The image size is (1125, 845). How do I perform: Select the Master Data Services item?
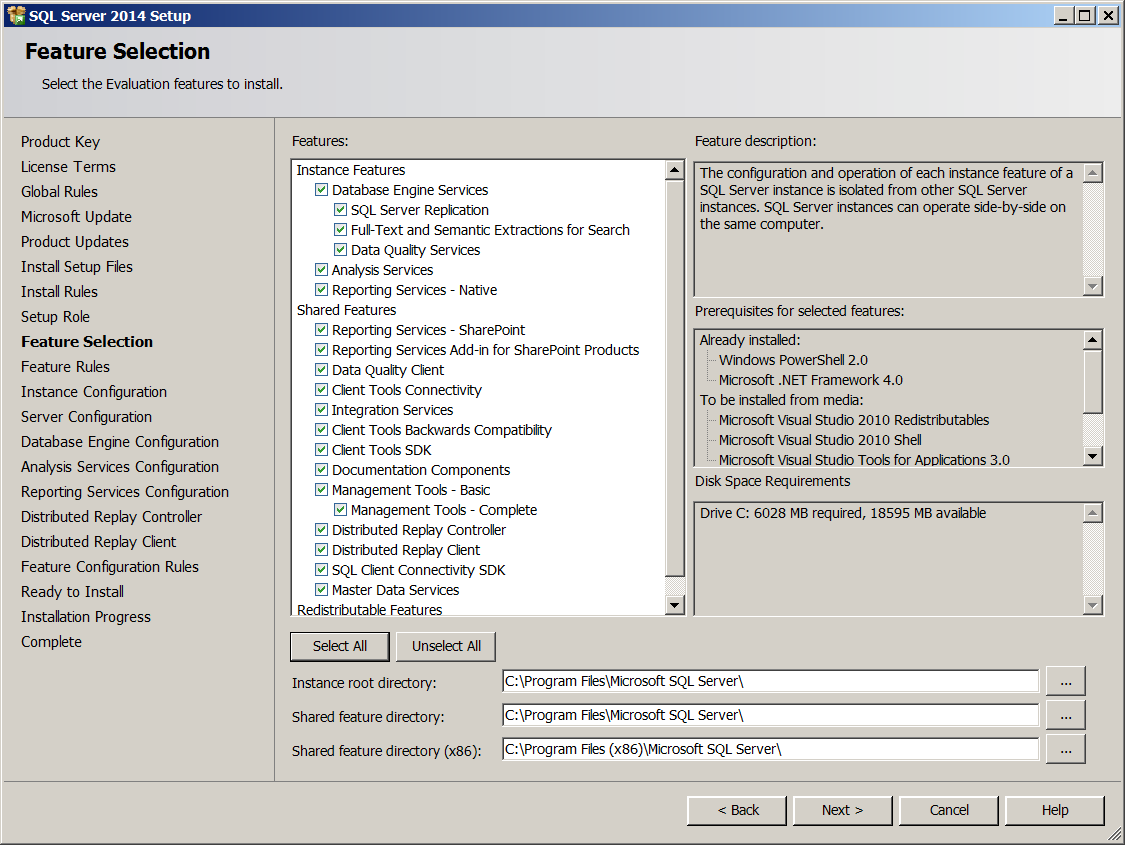[x=395, y=590]
